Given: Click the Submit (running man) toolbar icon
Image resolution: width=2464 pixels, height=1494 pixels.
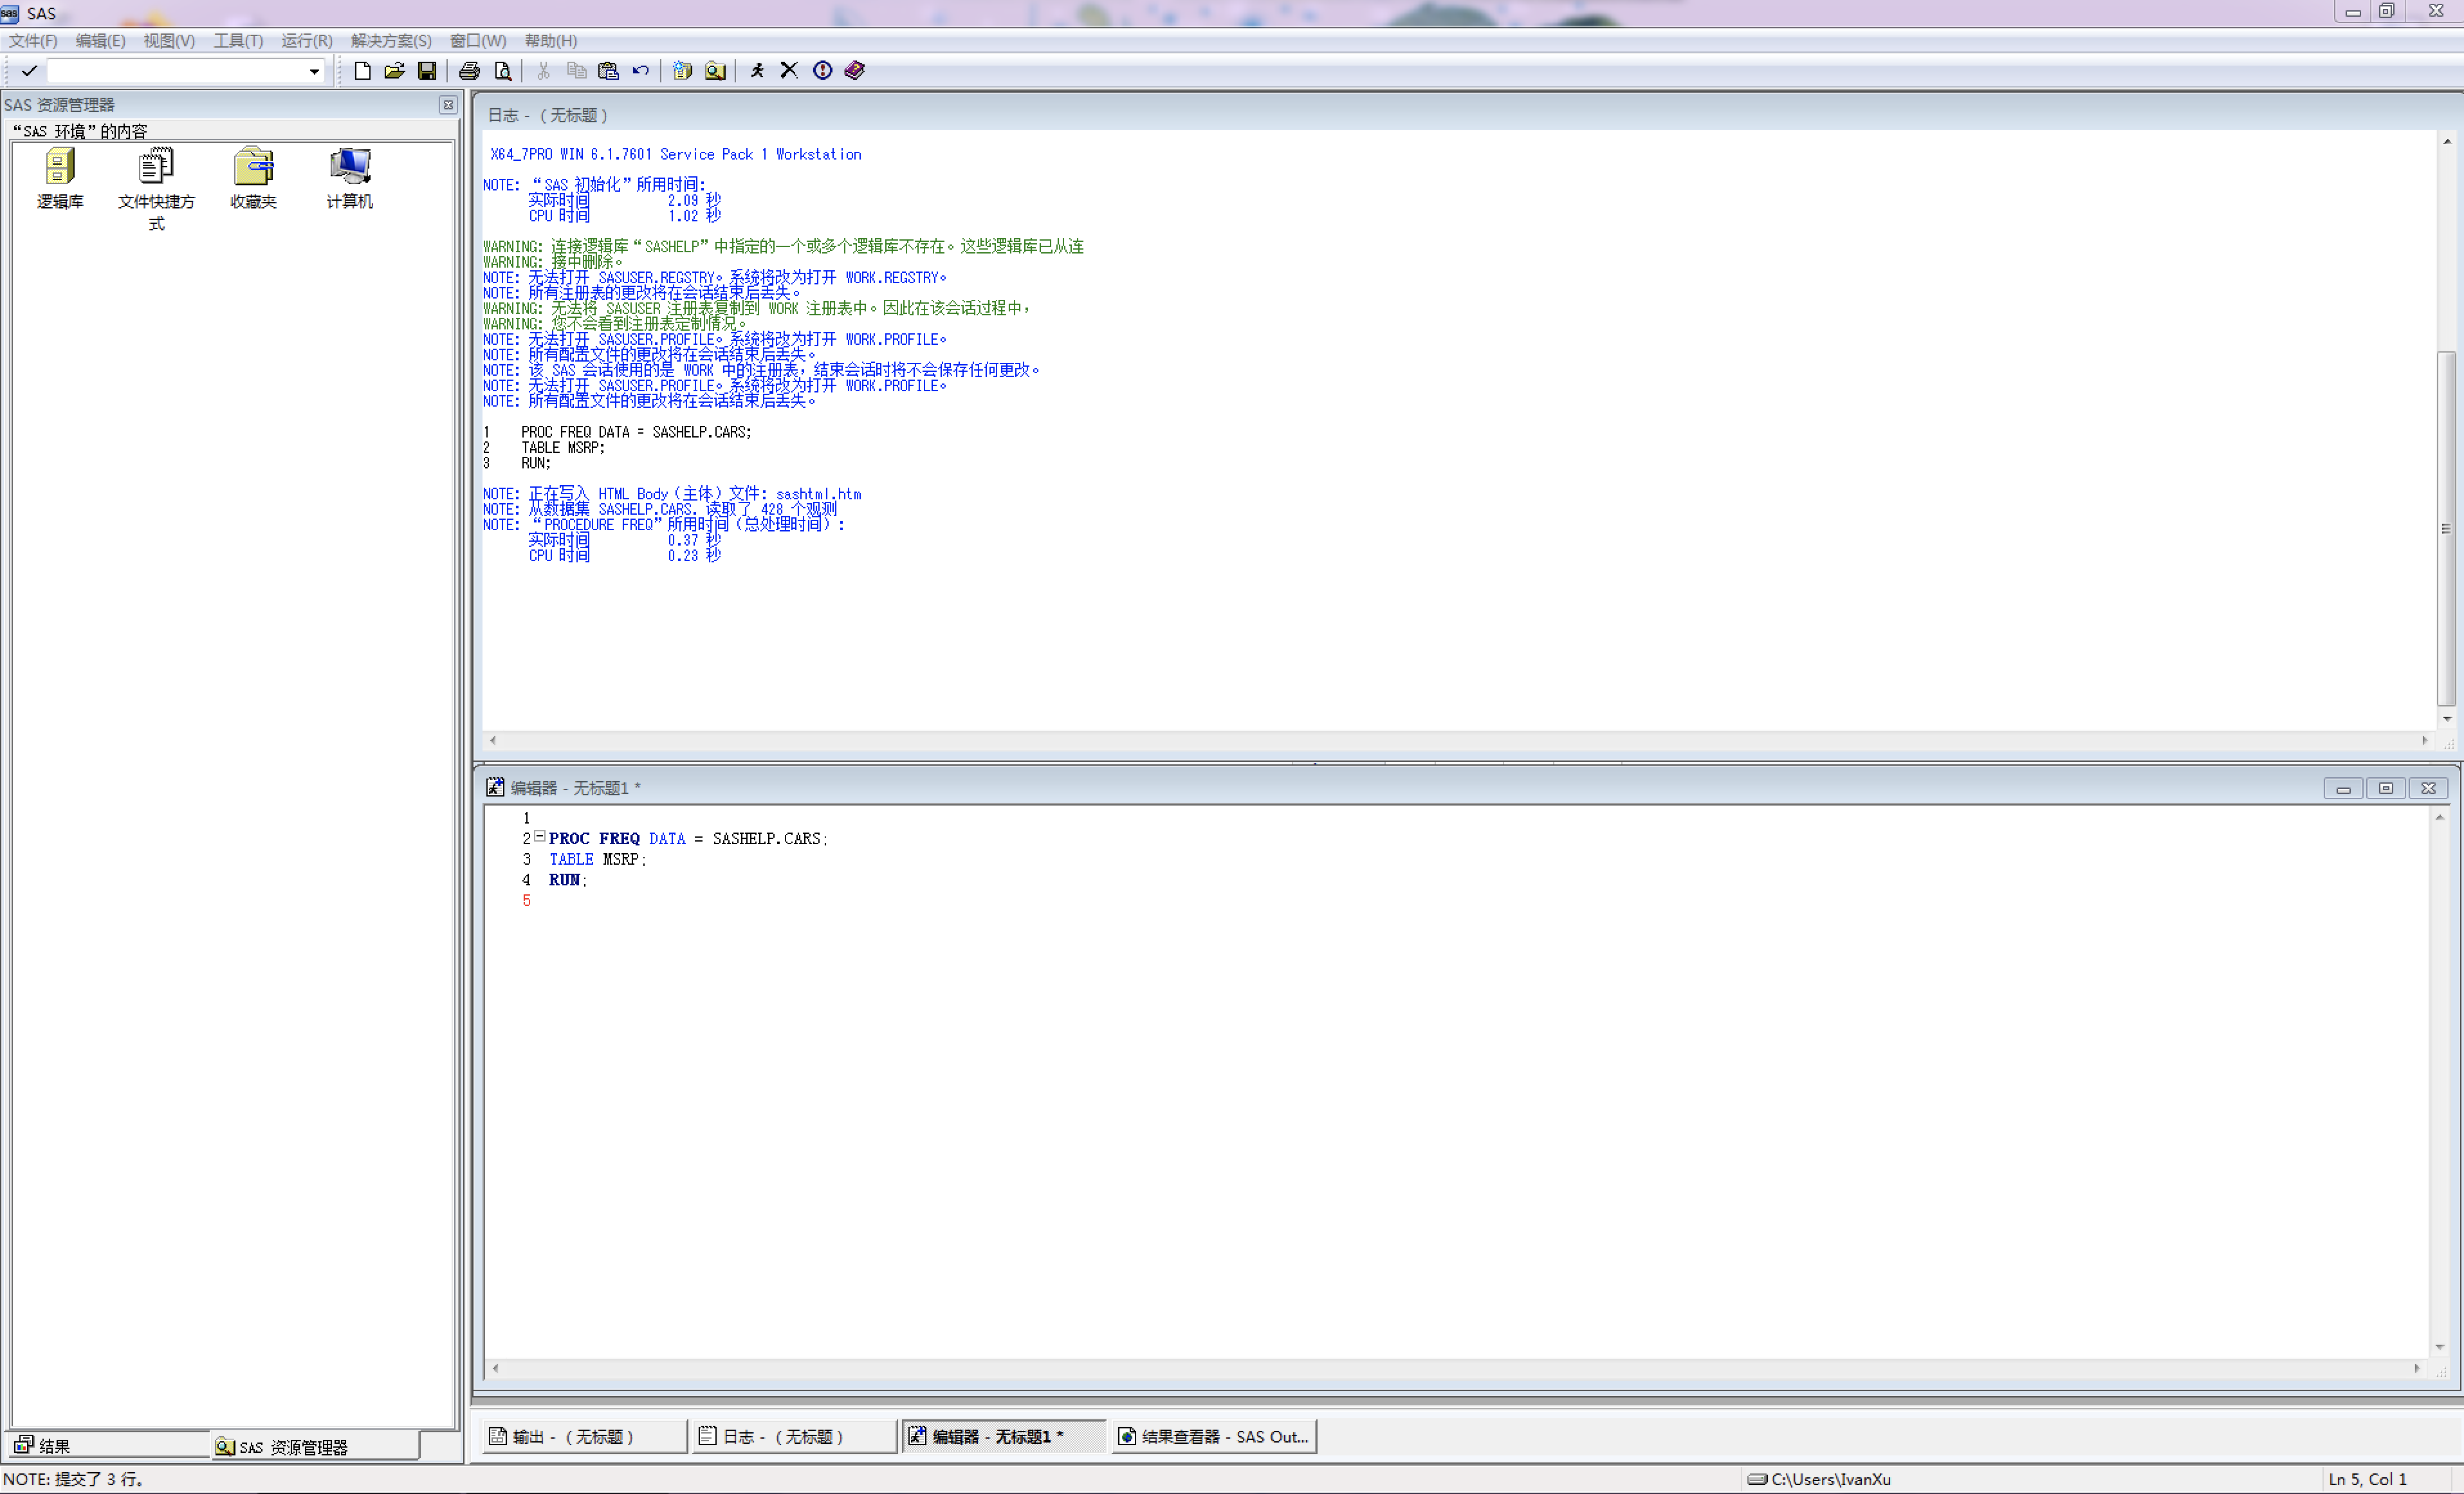Looking at the screenshot, I should click(757, 70).
